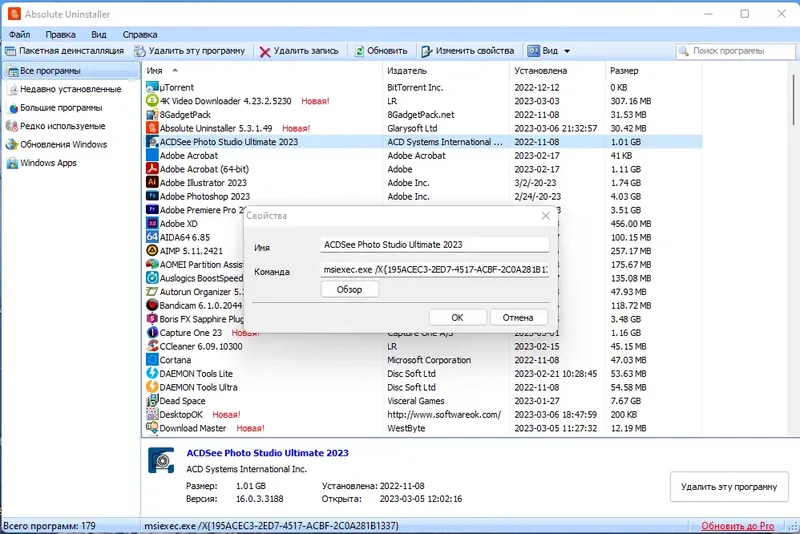Close the Свойства dialog
Screen dimensions: 800x534
(x=545, y=216)
